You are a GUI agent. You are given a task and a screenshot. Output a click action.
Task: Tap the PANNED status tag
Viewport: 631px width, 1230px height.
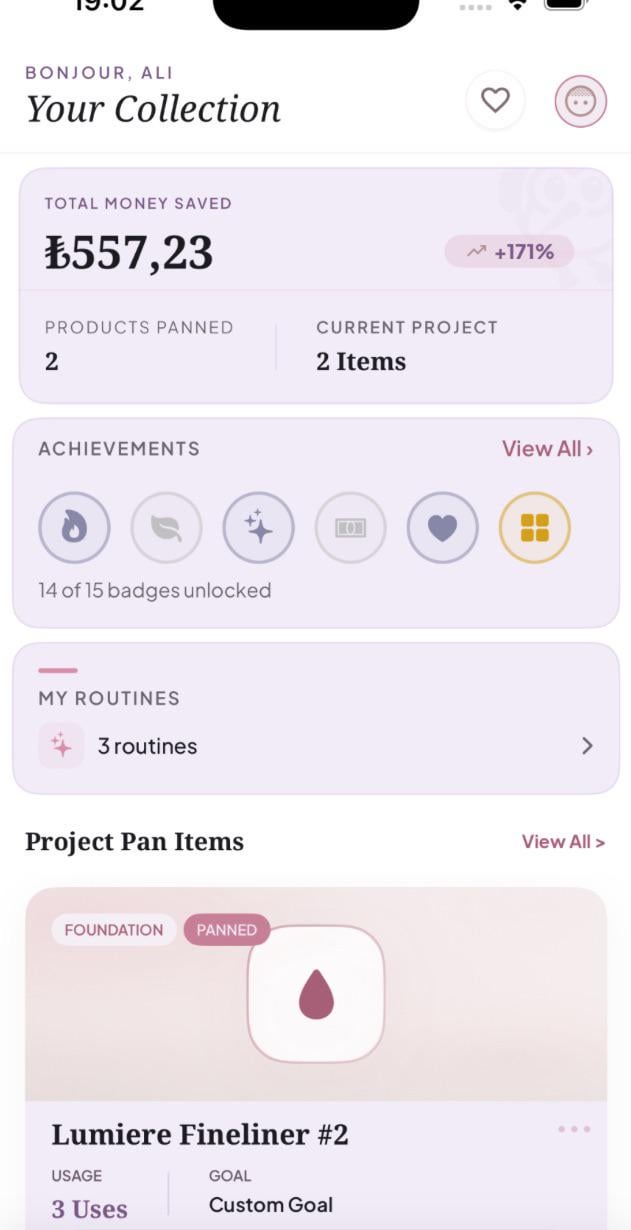point(227,930)
